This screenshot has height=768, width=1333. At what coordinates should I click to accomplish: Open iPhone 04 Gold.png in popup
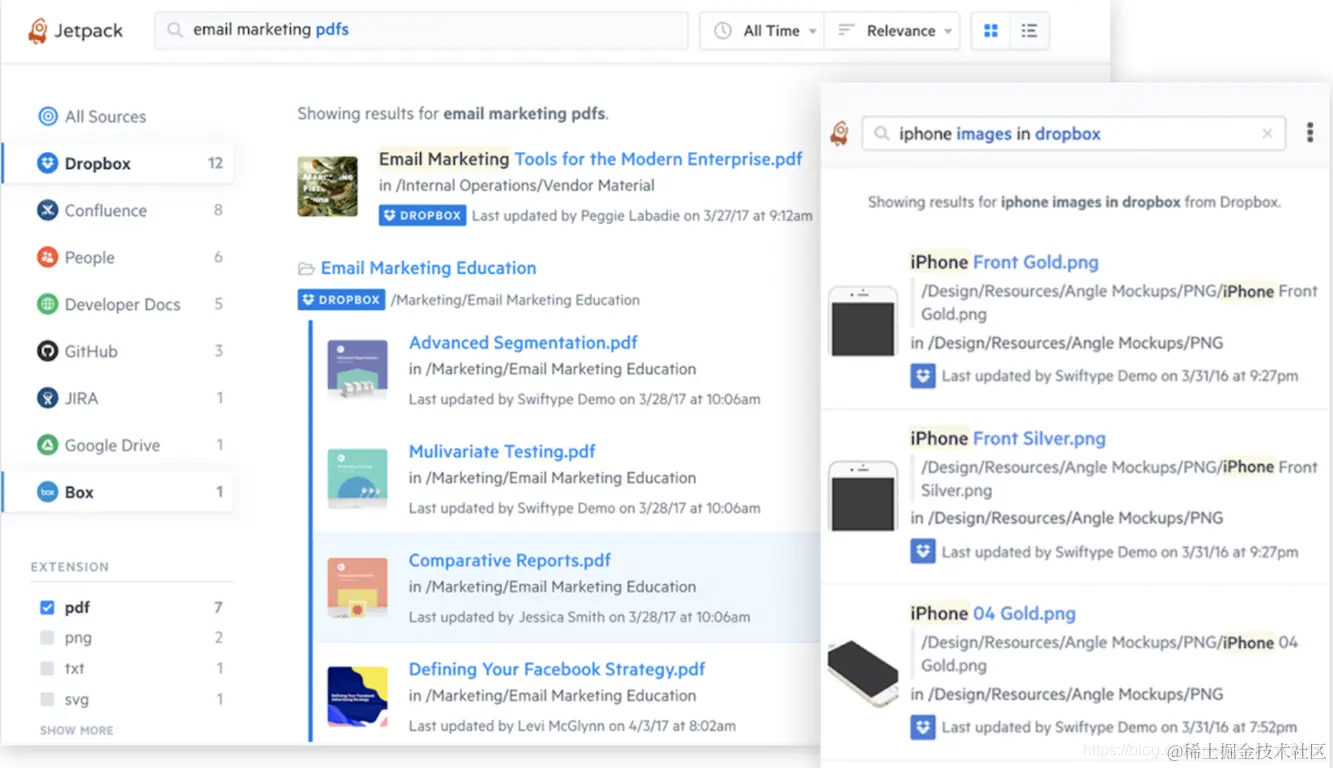pos(993,613)
